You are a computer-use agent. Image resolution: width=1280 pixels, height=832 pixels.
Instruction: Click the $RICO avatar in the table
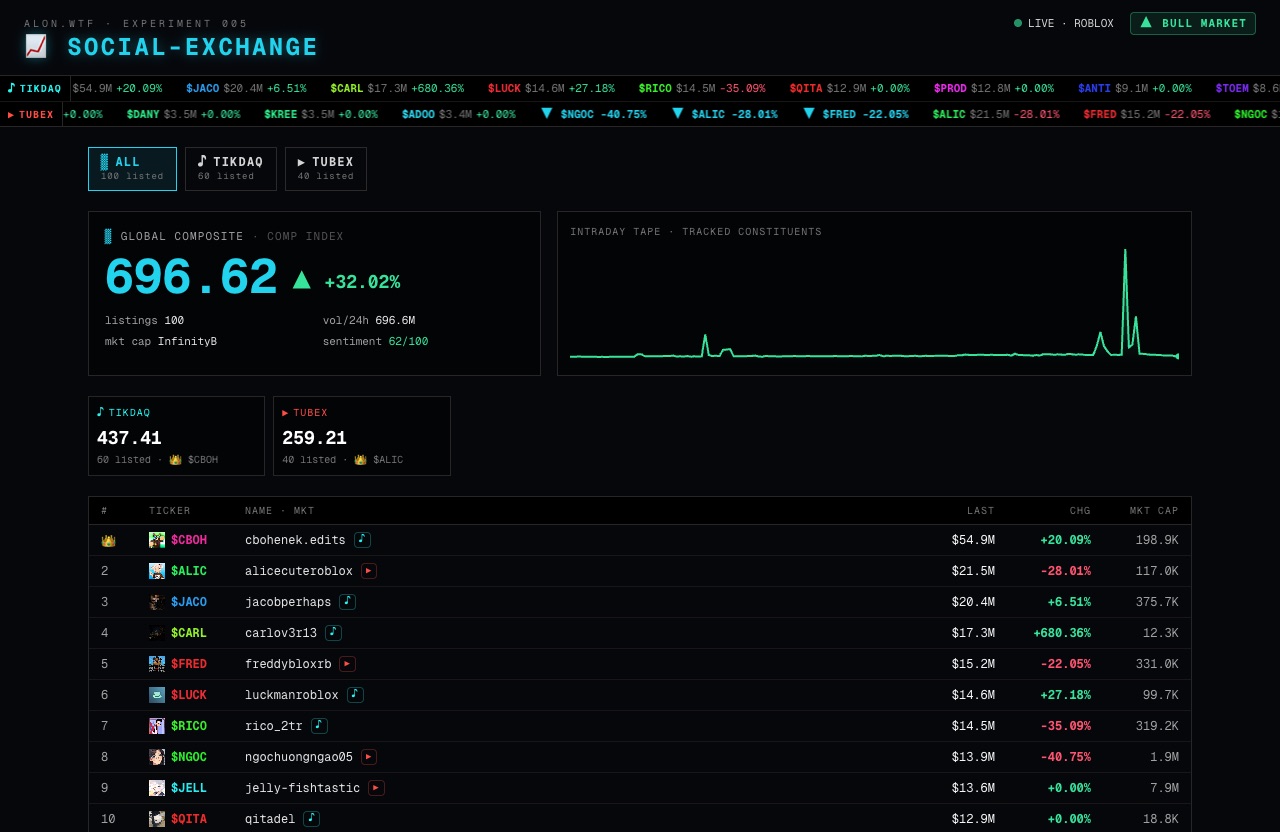(x=157, y=726)
